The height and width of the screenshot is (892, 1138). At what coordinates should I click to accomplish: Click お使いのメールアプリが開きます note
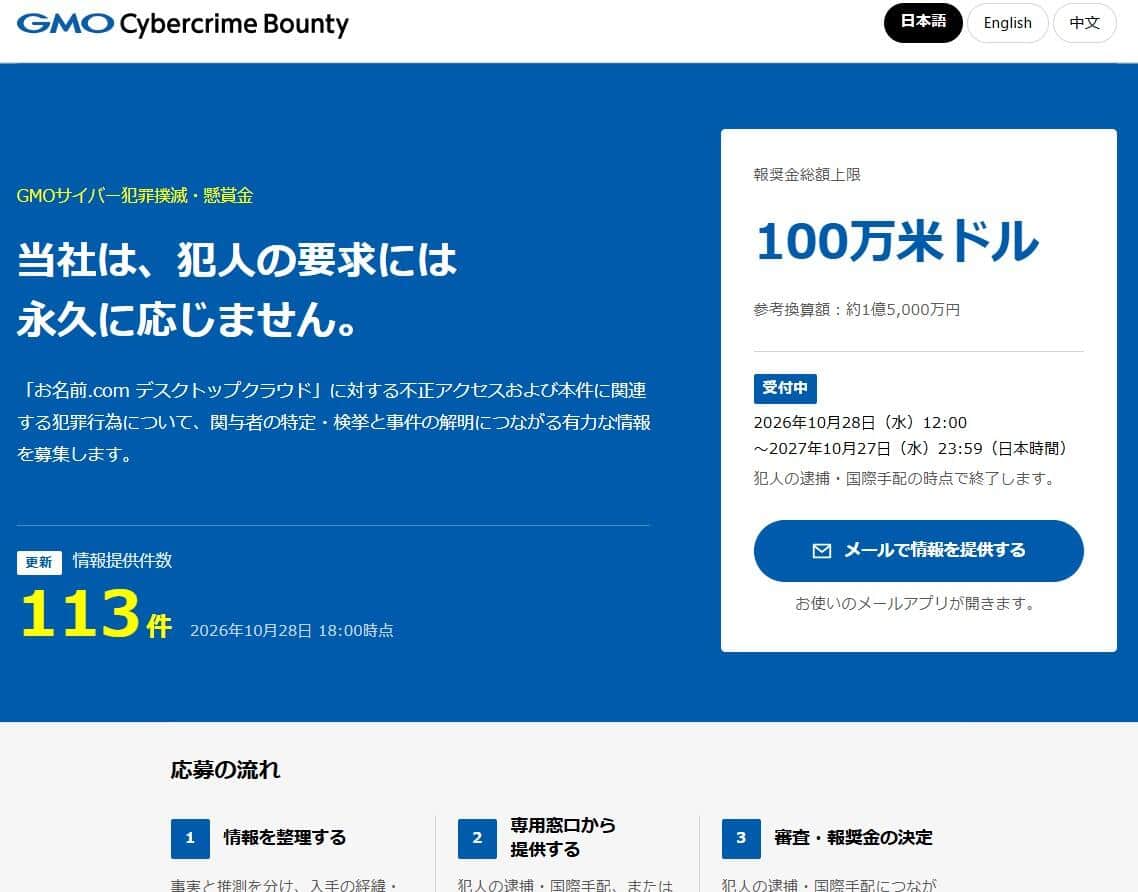coord(915,603)
